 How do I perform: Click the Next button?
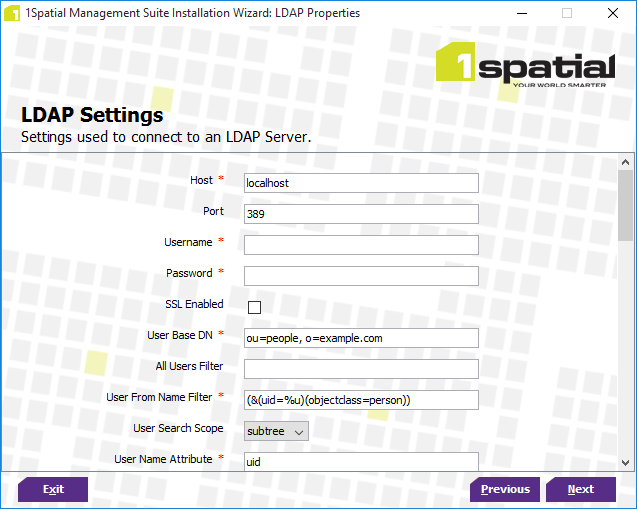pyautogui.click(x=580, y=490)
